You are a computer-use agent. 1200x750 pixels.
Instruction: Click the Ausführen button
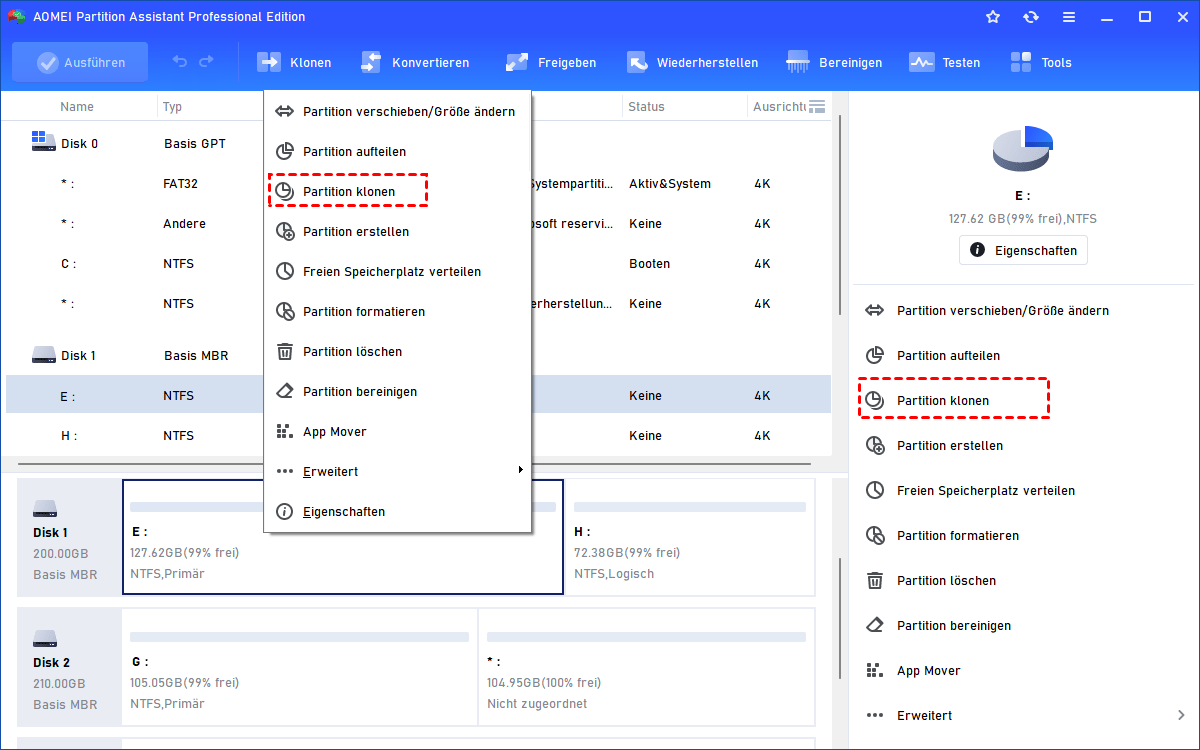(79, 61)
